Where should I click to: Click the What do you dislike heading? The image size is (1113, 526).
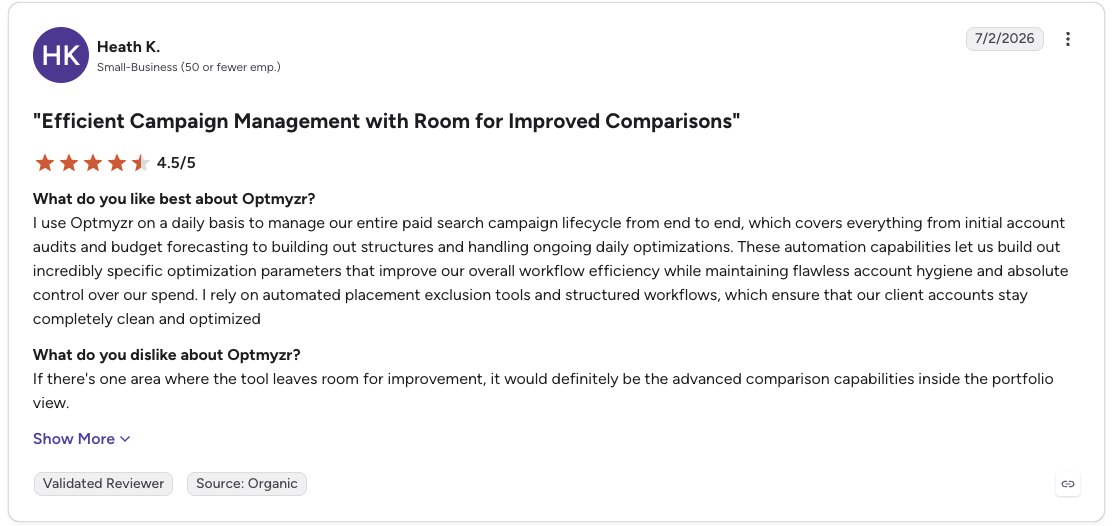coord(167,354)
